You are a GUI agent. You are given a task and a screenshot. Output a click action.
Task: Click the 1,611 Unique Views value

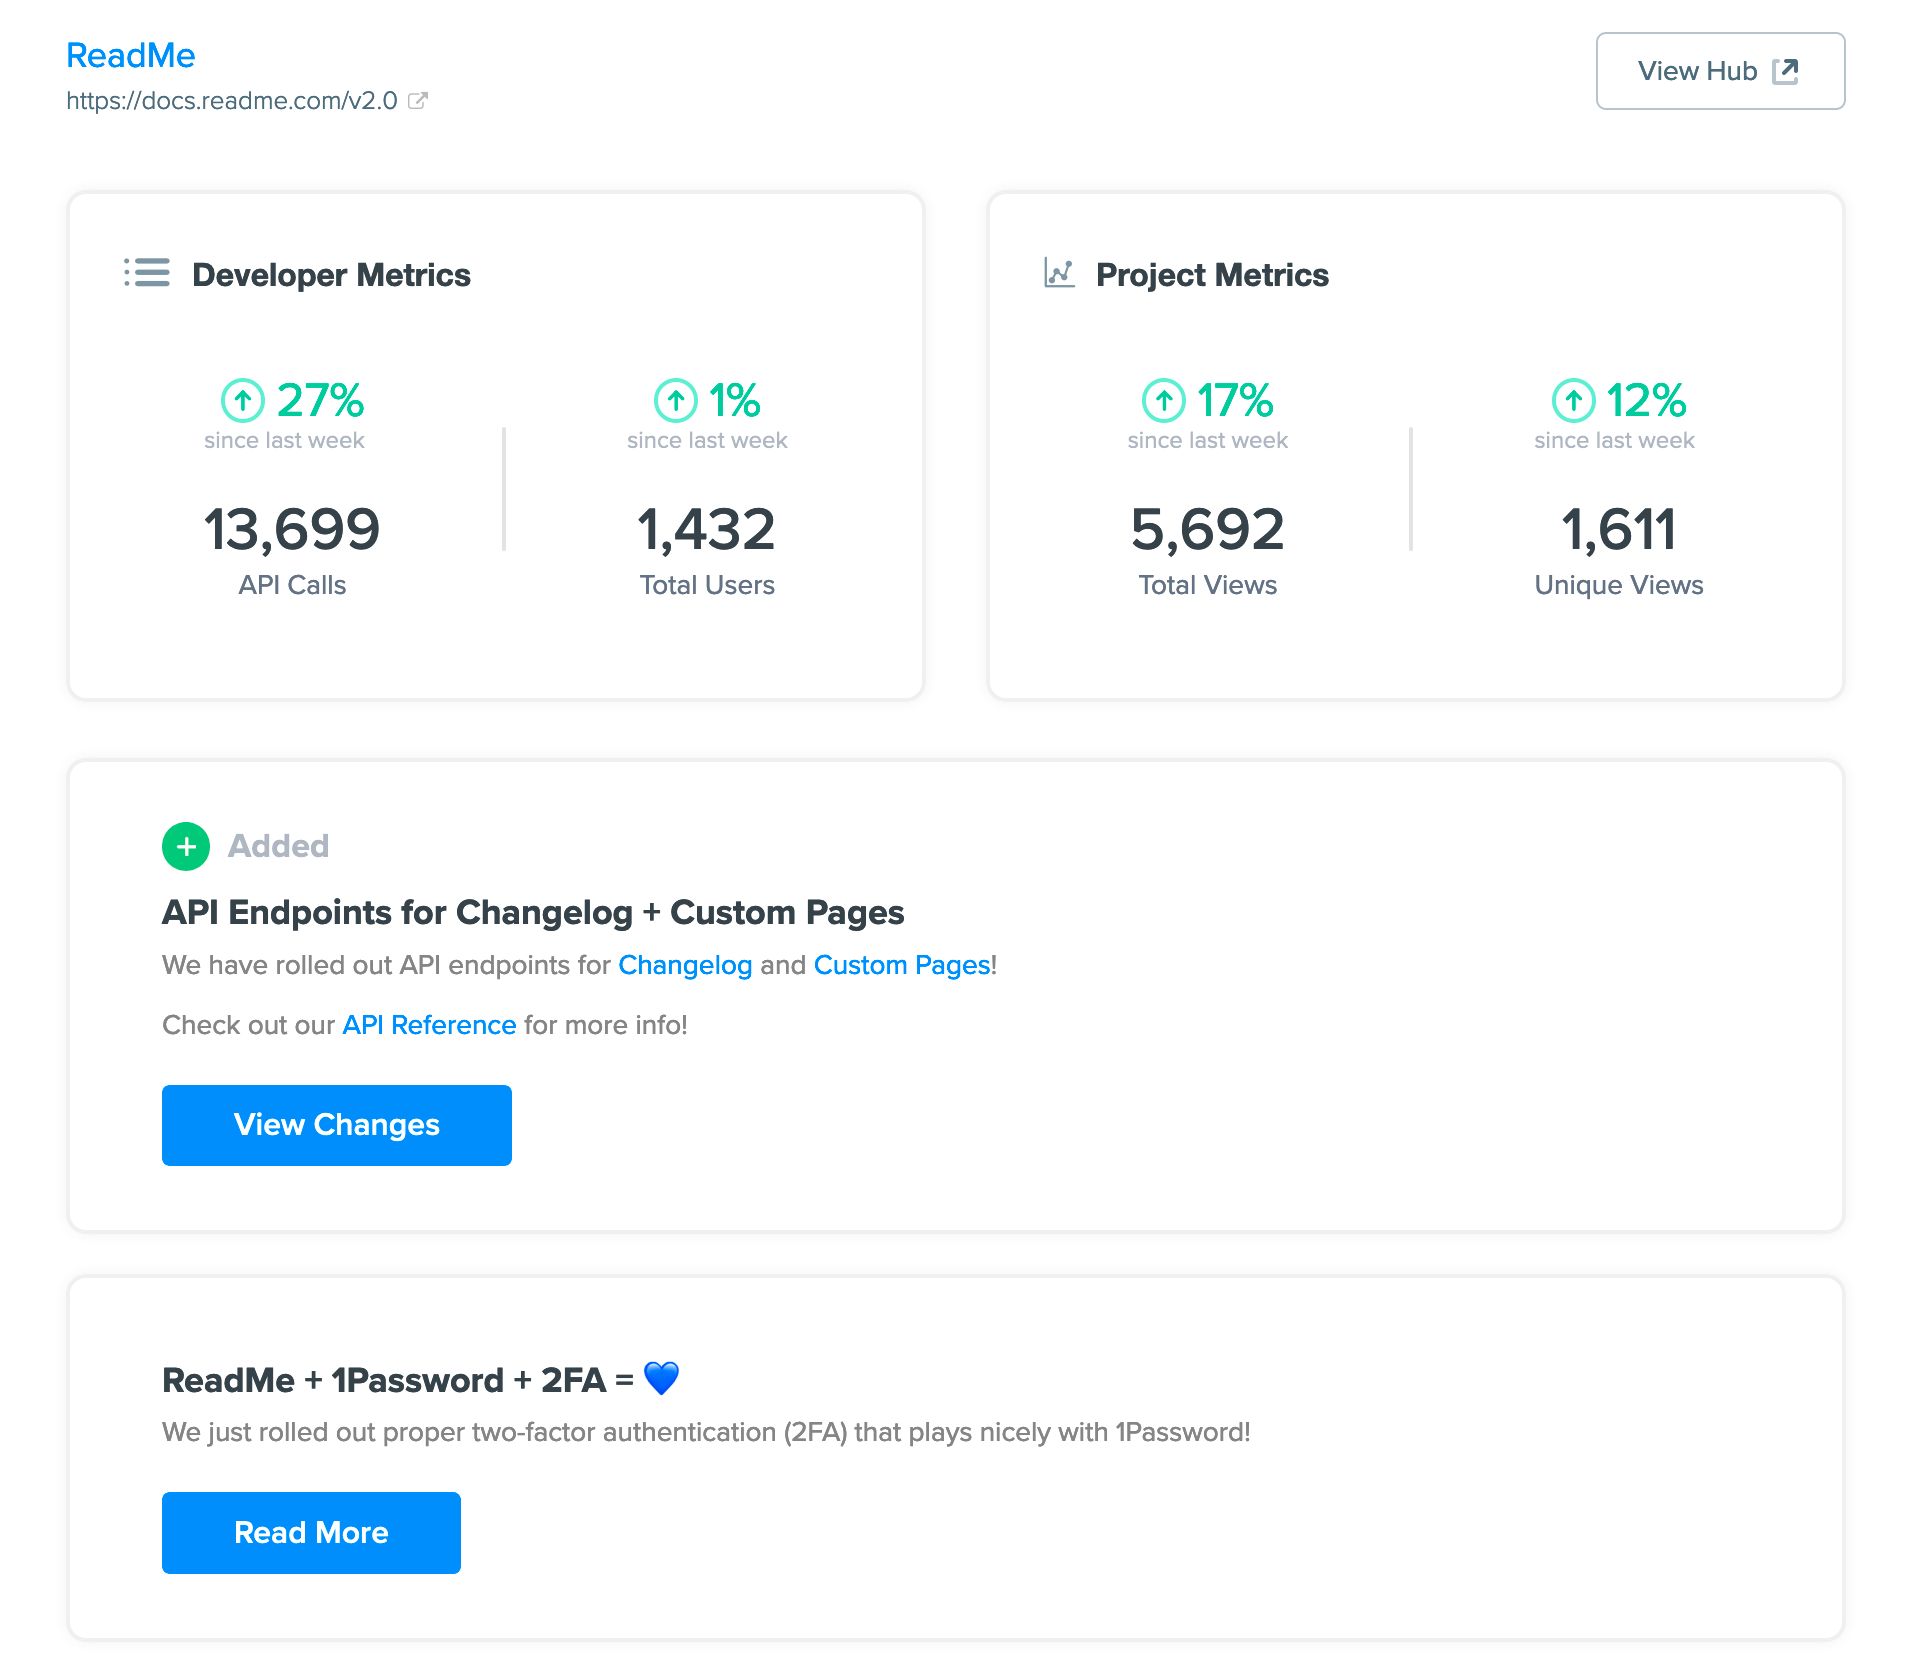tap(1619, 529)
